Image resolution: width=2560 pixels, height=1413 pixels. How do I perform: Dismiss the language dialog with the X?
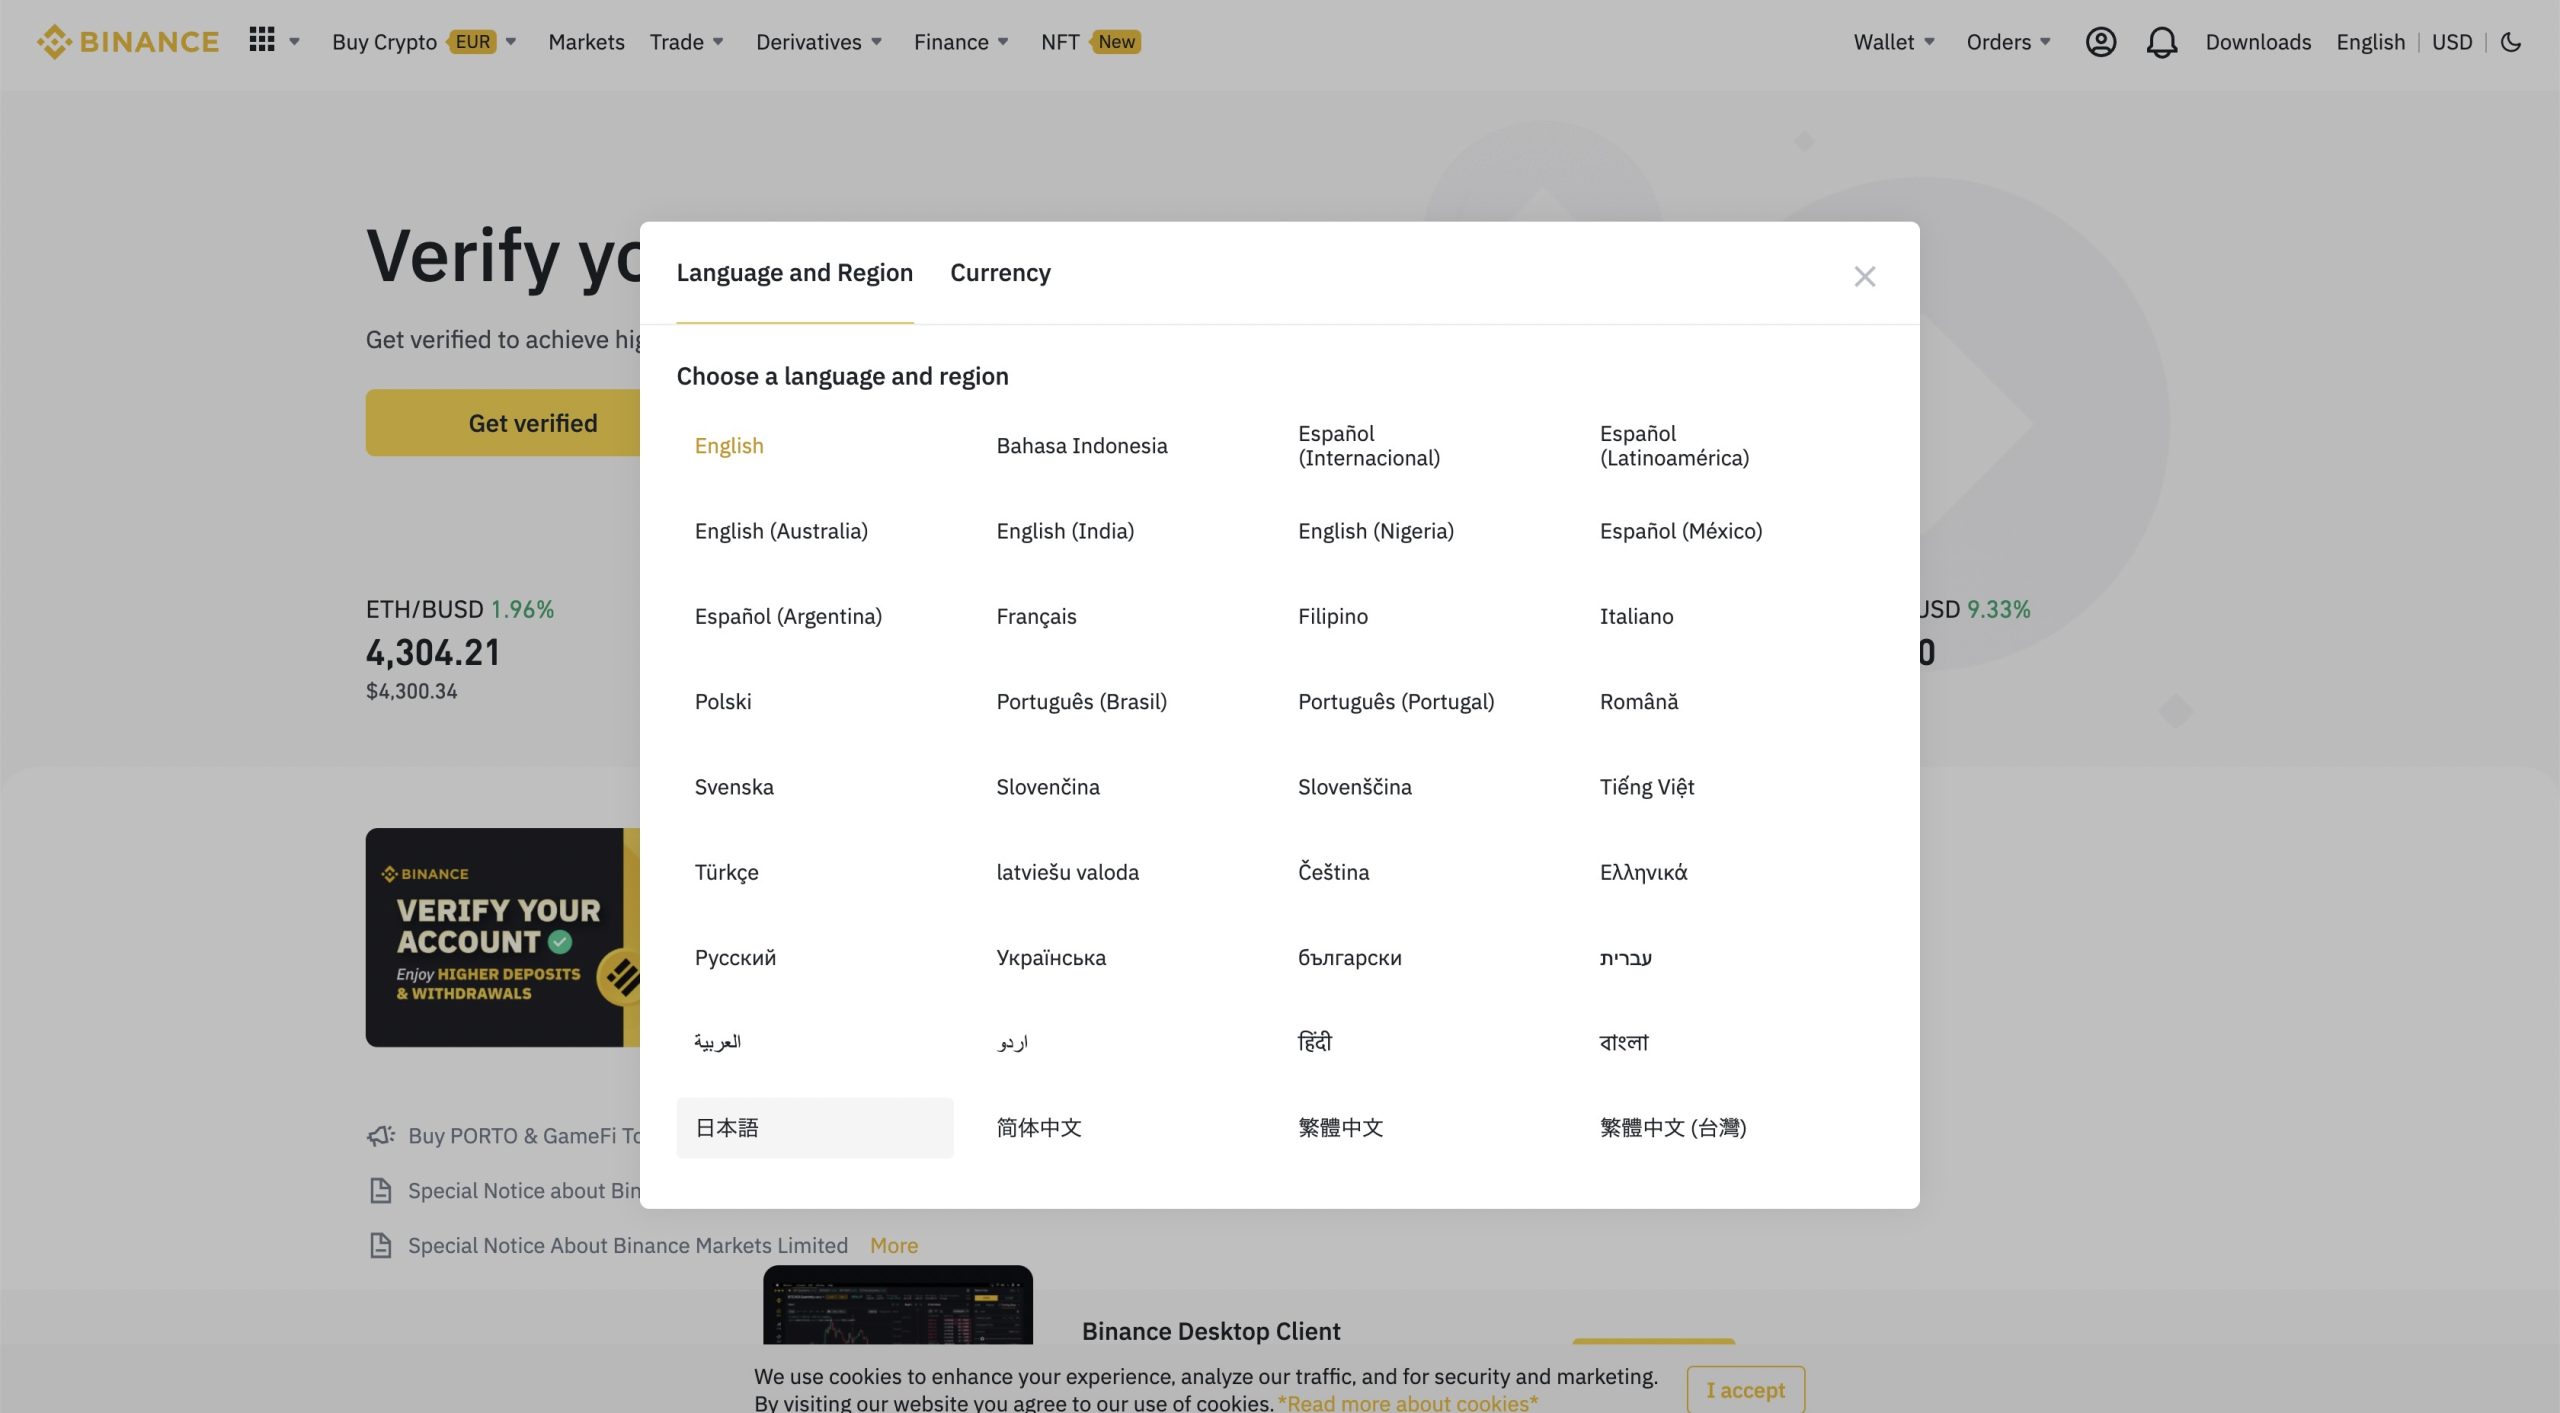1864,276
